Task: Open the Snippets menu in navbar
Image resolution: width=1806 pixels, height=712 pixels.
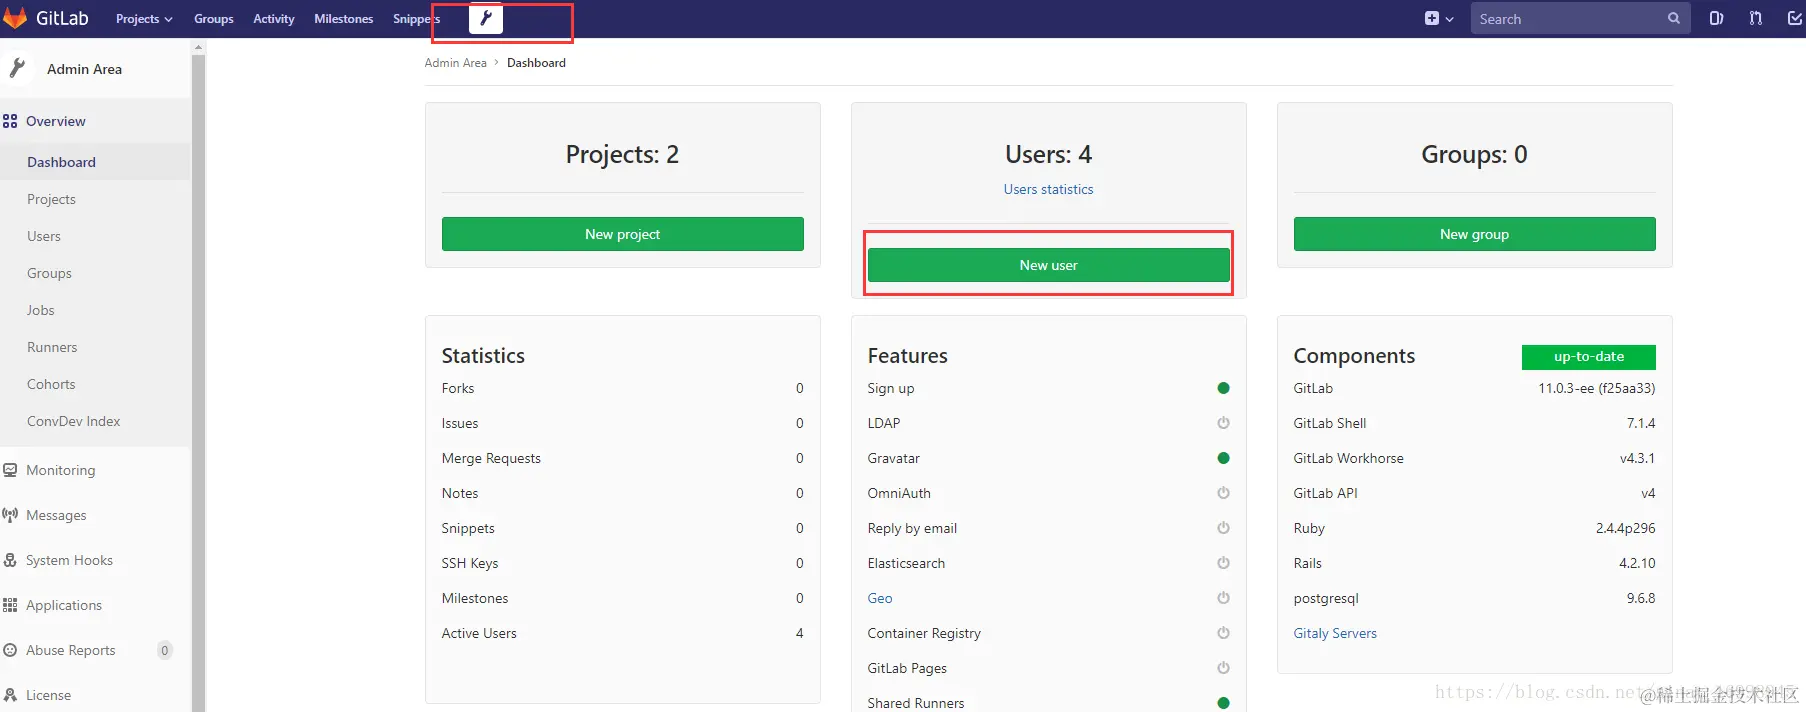Action: [x=416, y=19]
